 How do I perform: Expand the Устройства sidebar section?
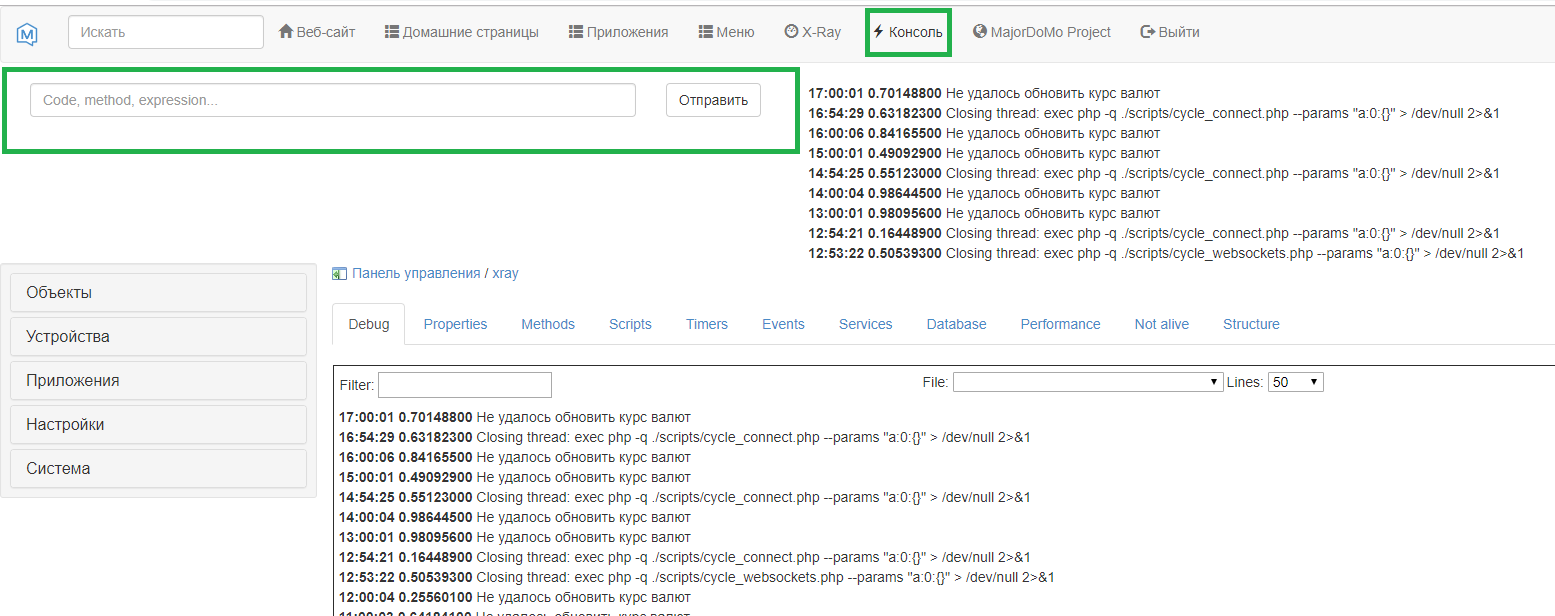[158, 337]
